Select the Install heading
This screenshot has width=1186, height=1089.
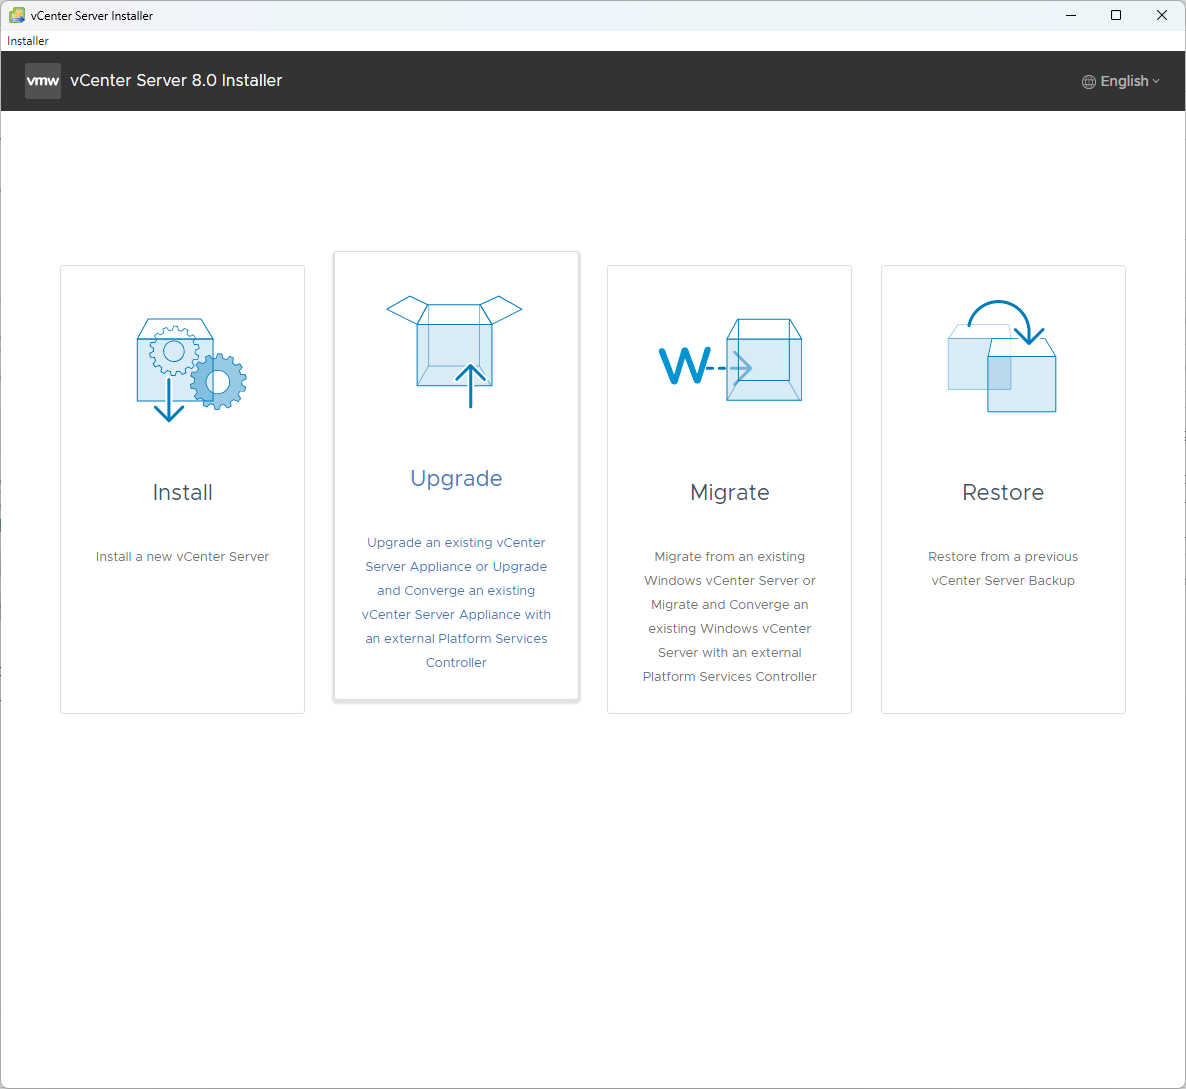182,492
